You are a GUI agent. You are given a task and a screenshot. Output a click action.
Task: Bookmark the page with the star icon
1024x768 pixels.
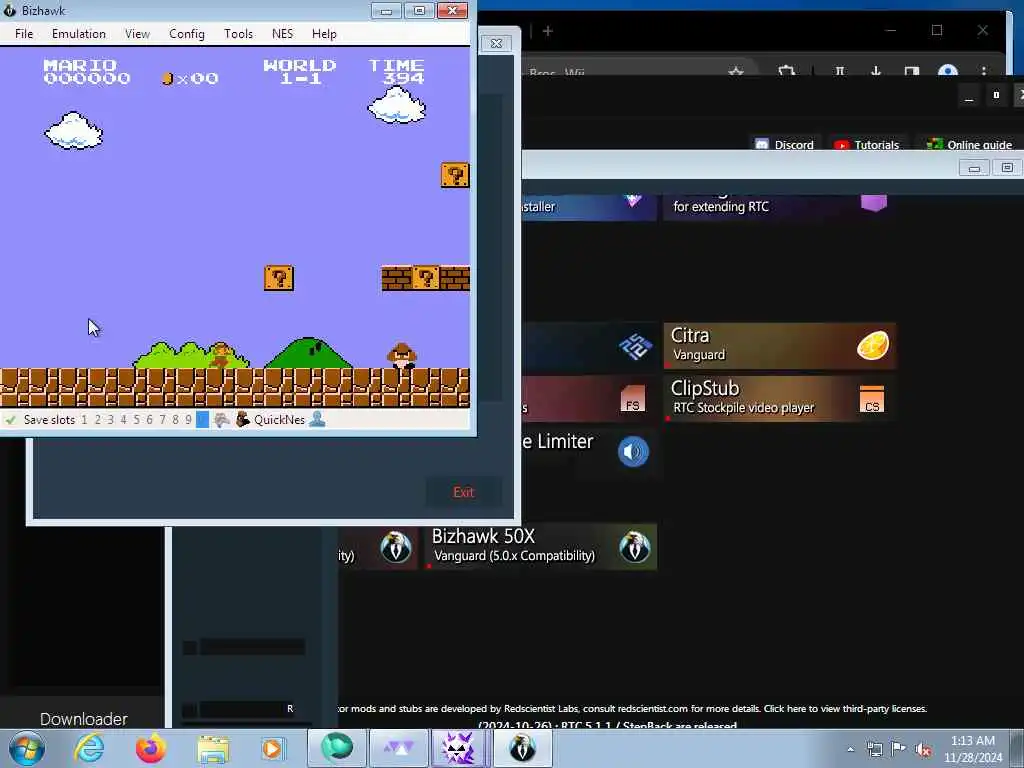click(736, 71)
